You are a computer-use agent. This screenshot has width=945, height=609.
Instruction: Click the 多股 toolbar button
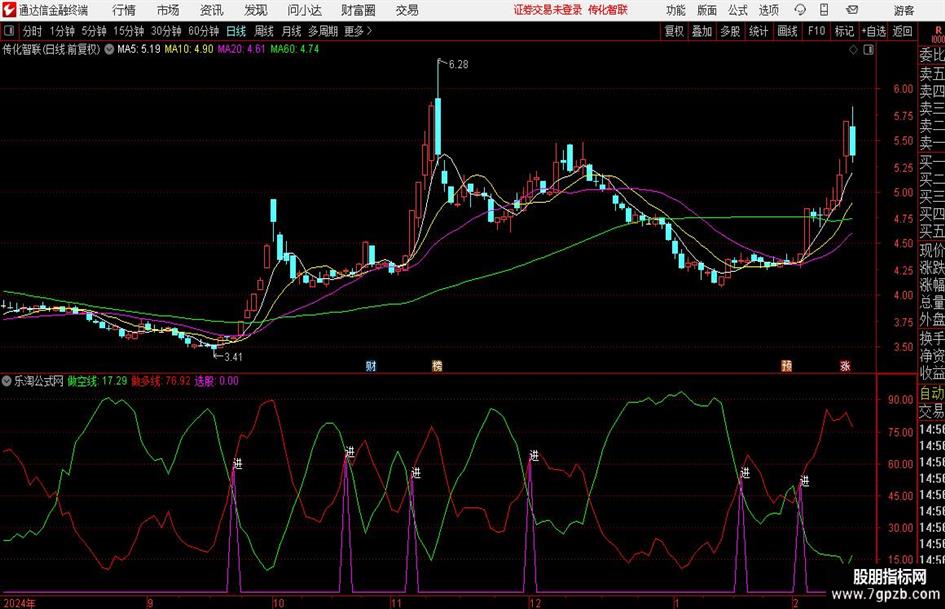coord(730,31)
